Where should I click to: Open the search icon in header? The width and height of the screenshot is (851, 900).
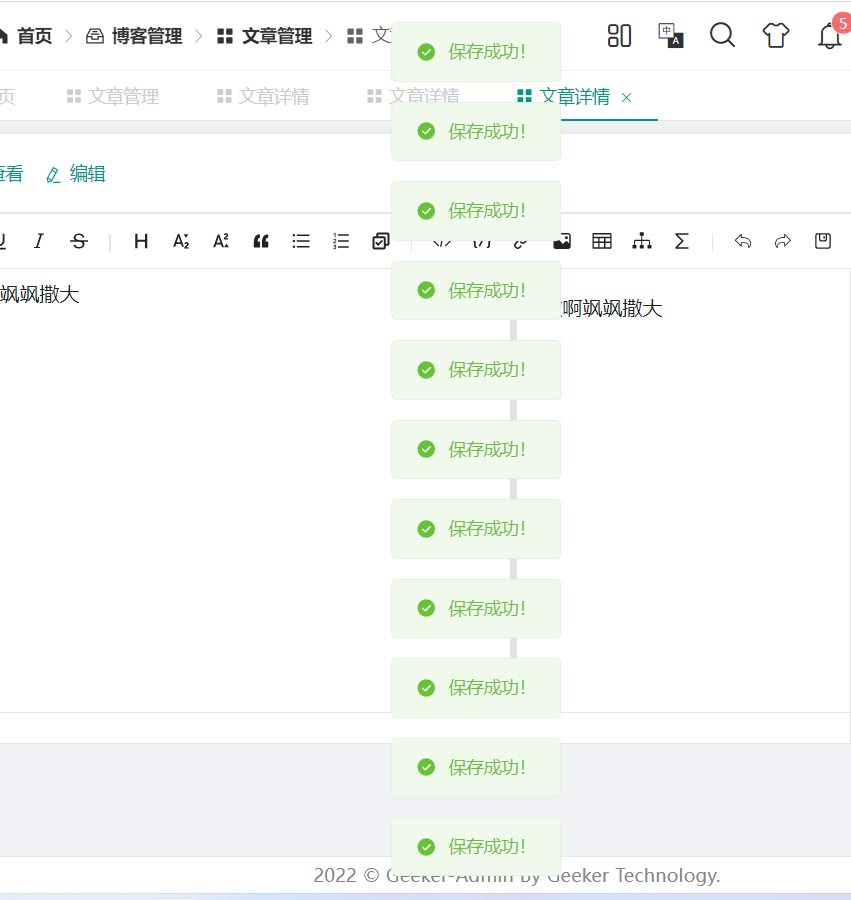(722, 35)
